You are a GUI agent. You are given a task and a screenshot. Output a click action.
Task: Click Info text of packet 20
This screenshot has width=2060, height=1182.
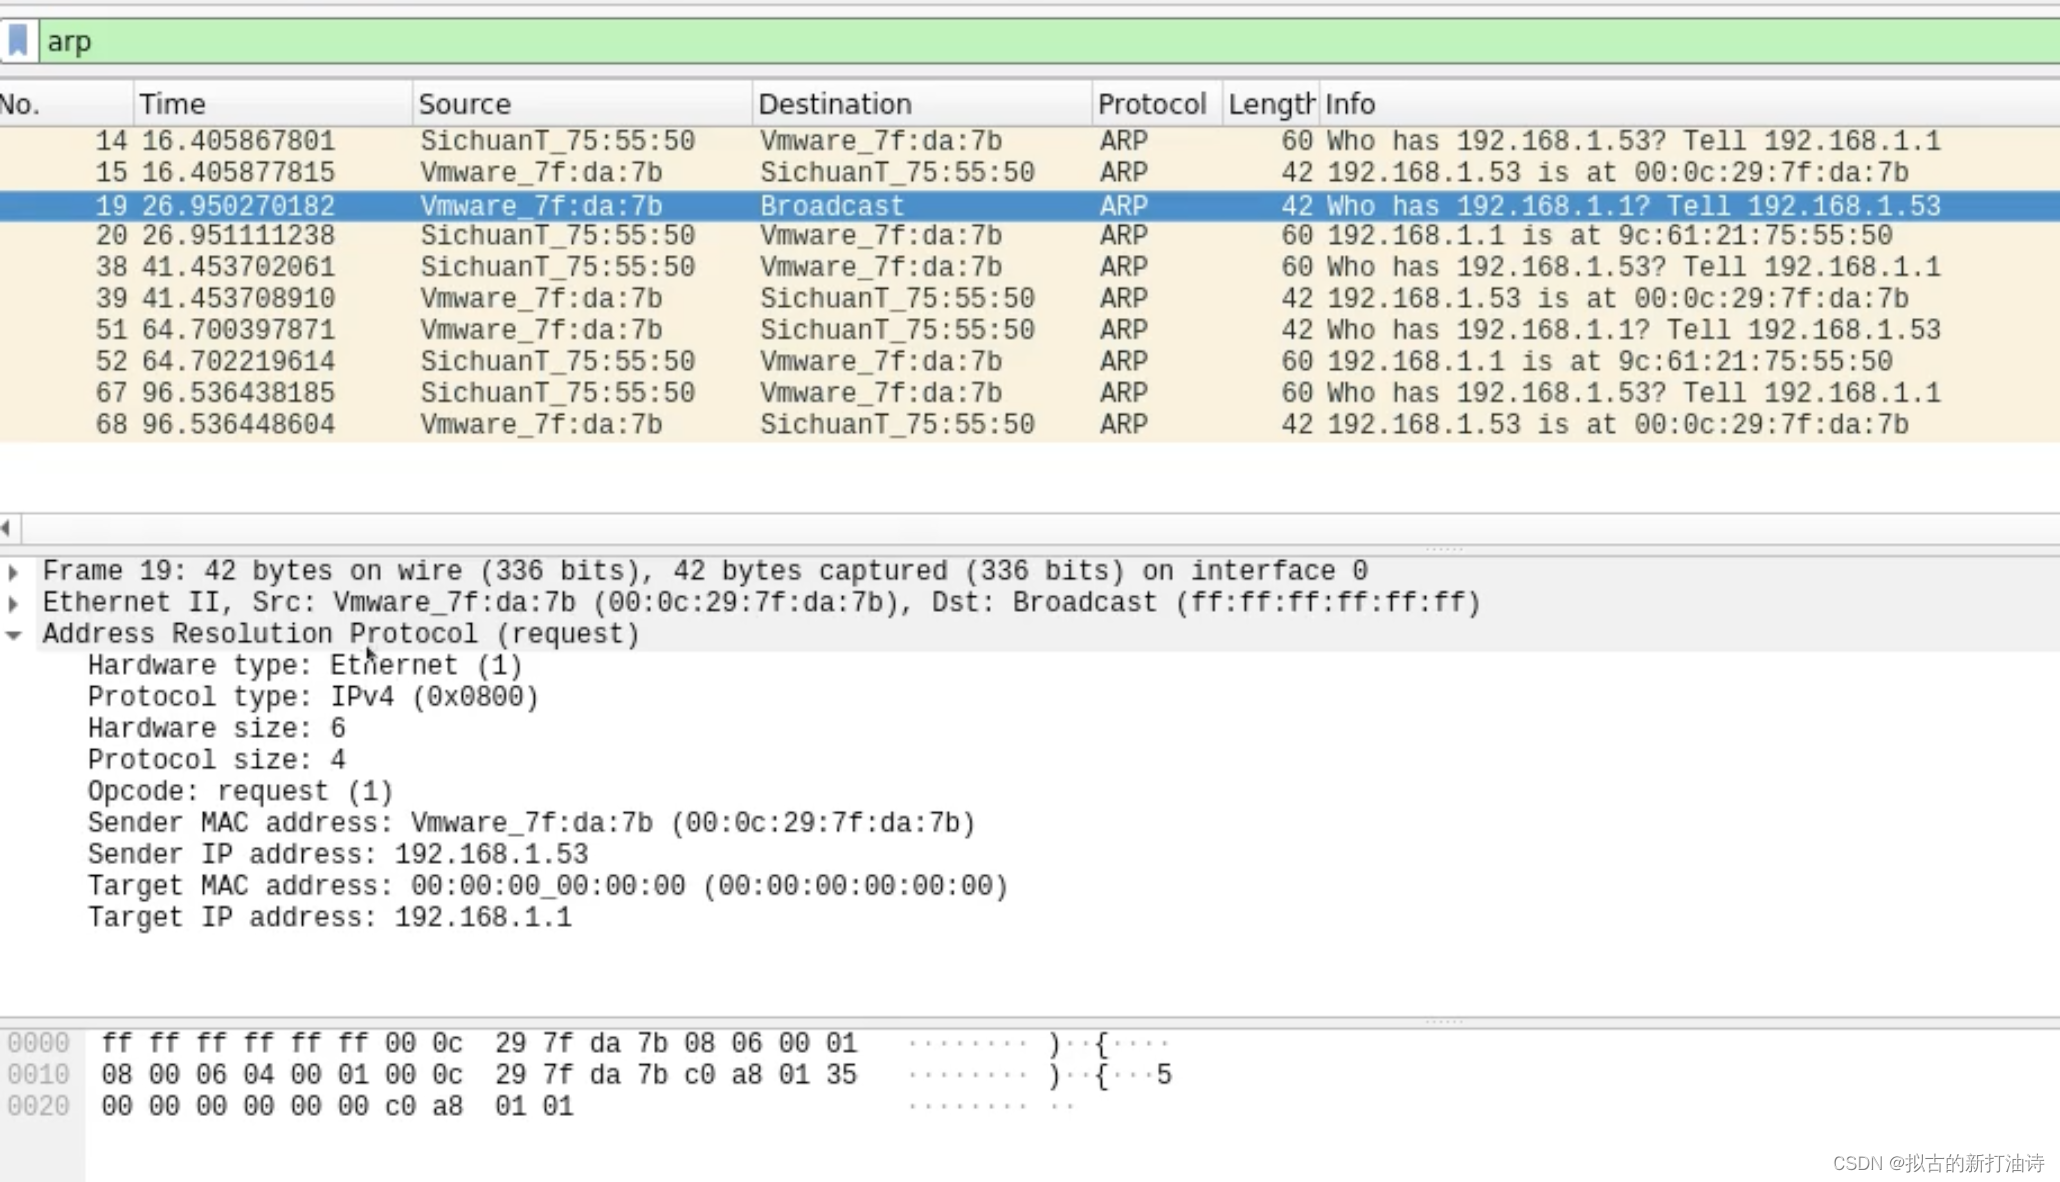click(x=1610, y=236)
